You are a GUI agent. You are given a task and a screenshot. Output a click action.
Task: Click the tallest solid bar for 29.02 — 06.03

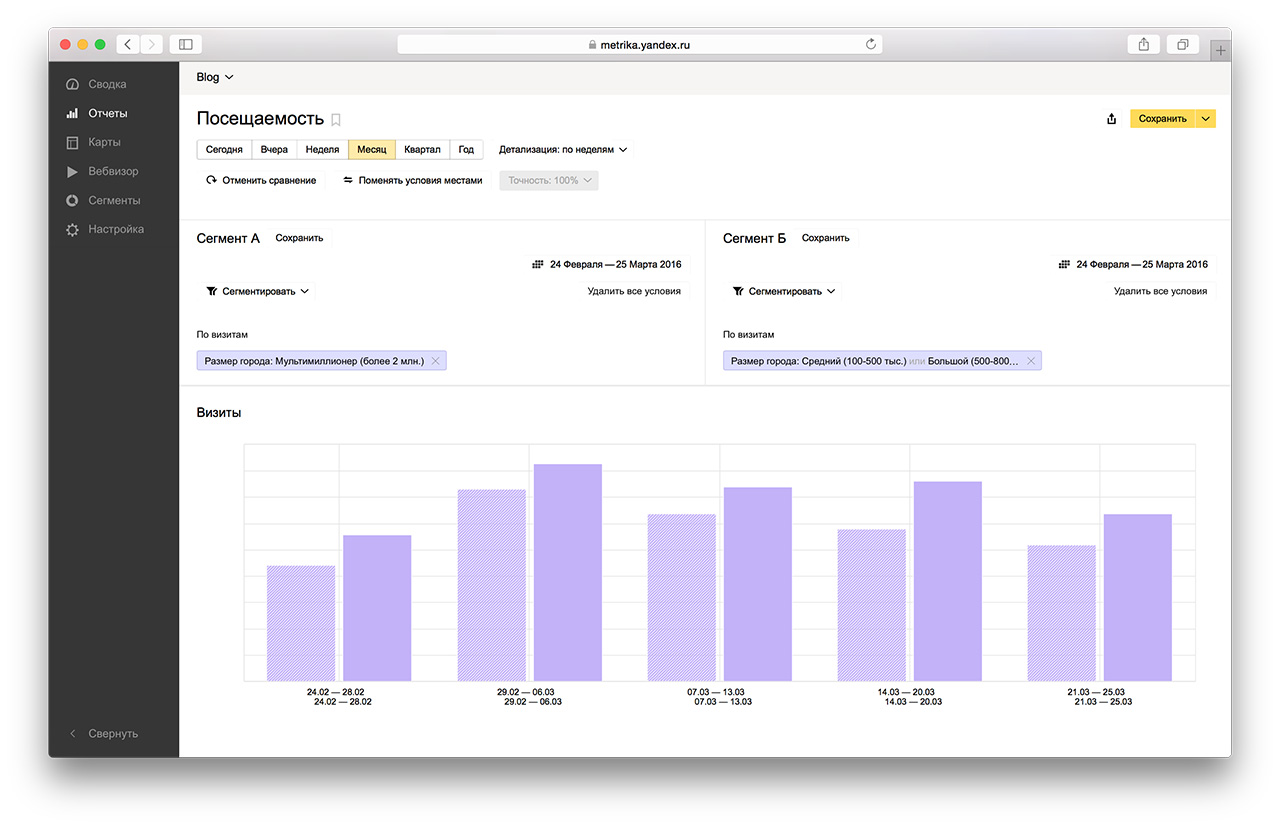pyautogui.click(x=567, y=572)
